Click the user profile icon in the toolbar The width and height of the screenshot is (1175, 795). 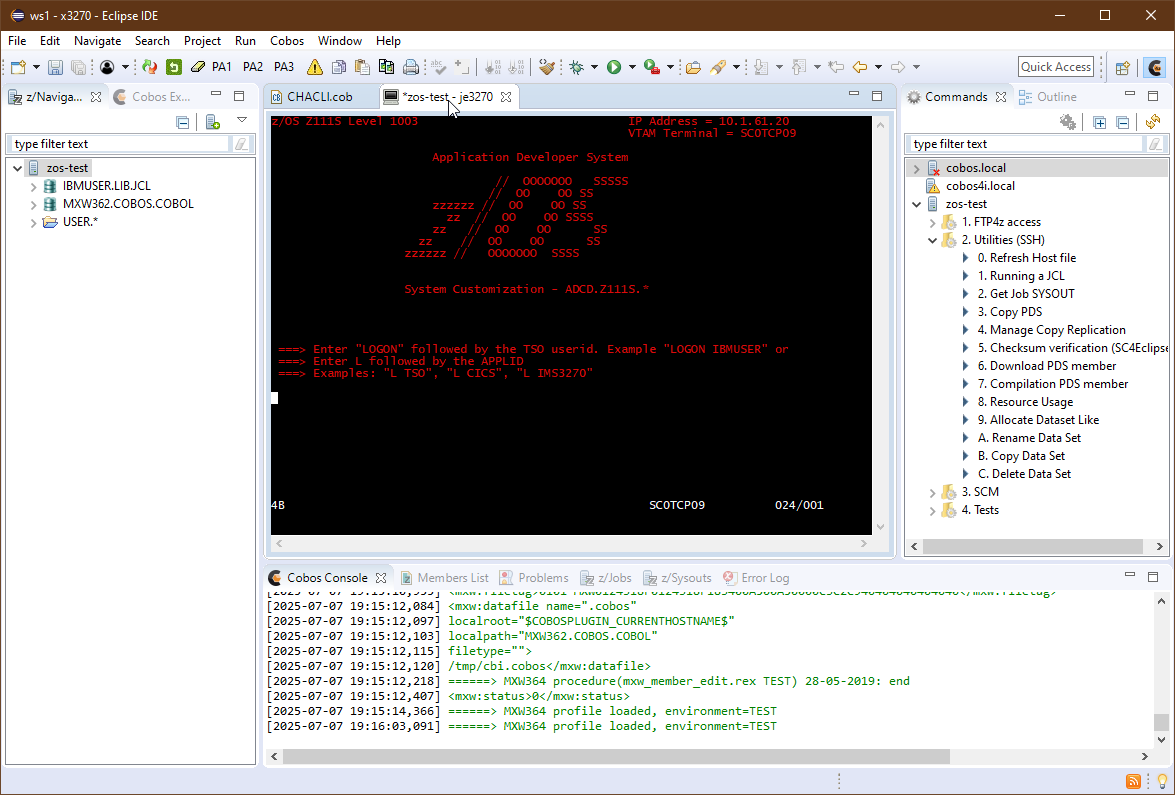107,67
